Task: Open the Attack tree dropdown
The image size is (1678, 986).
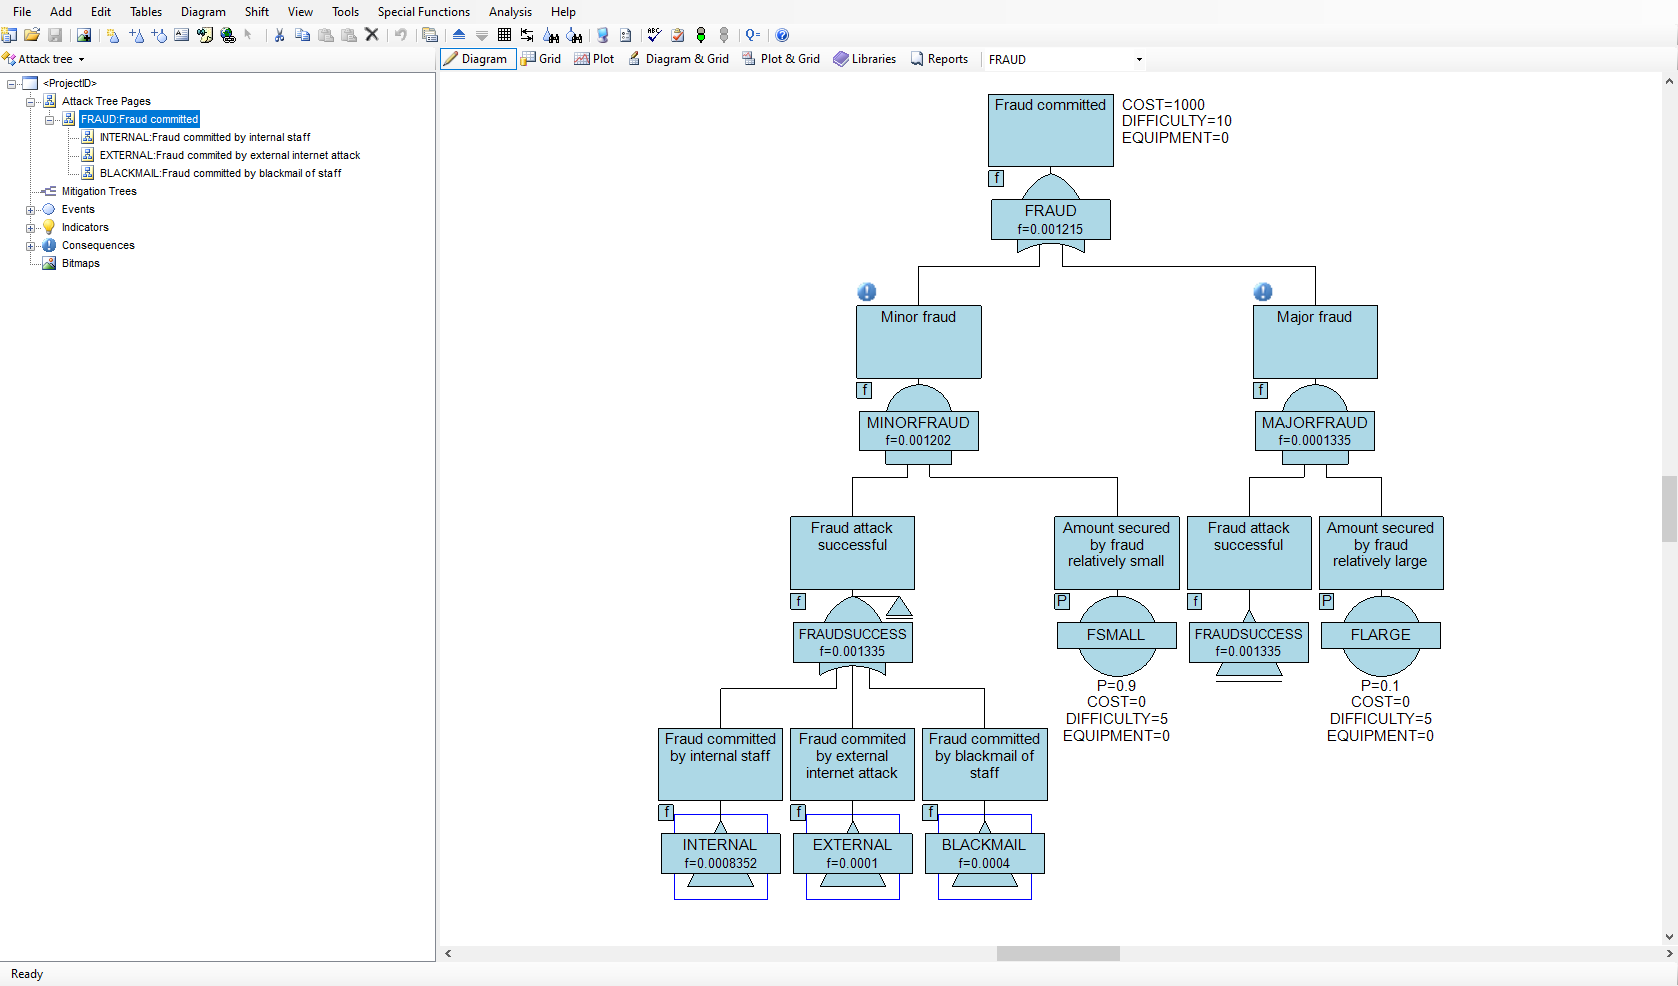Action: point(81,60)
